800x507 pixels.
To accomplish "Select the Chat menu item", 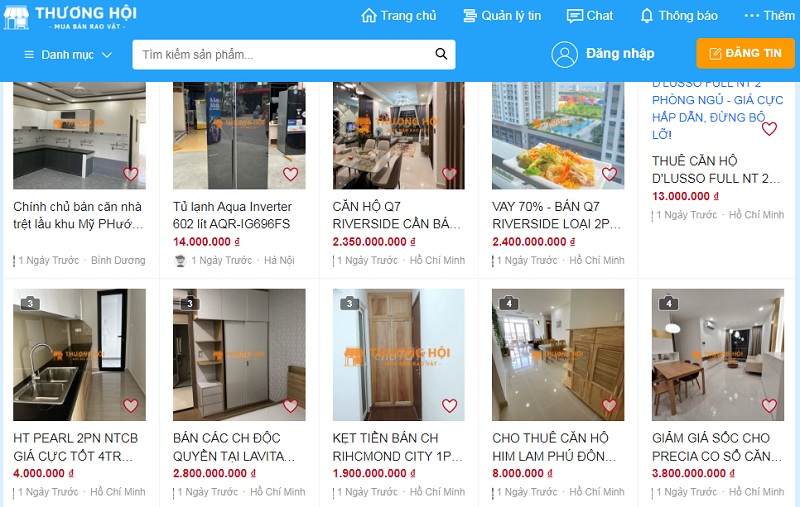I will click(x=590, y=16).
